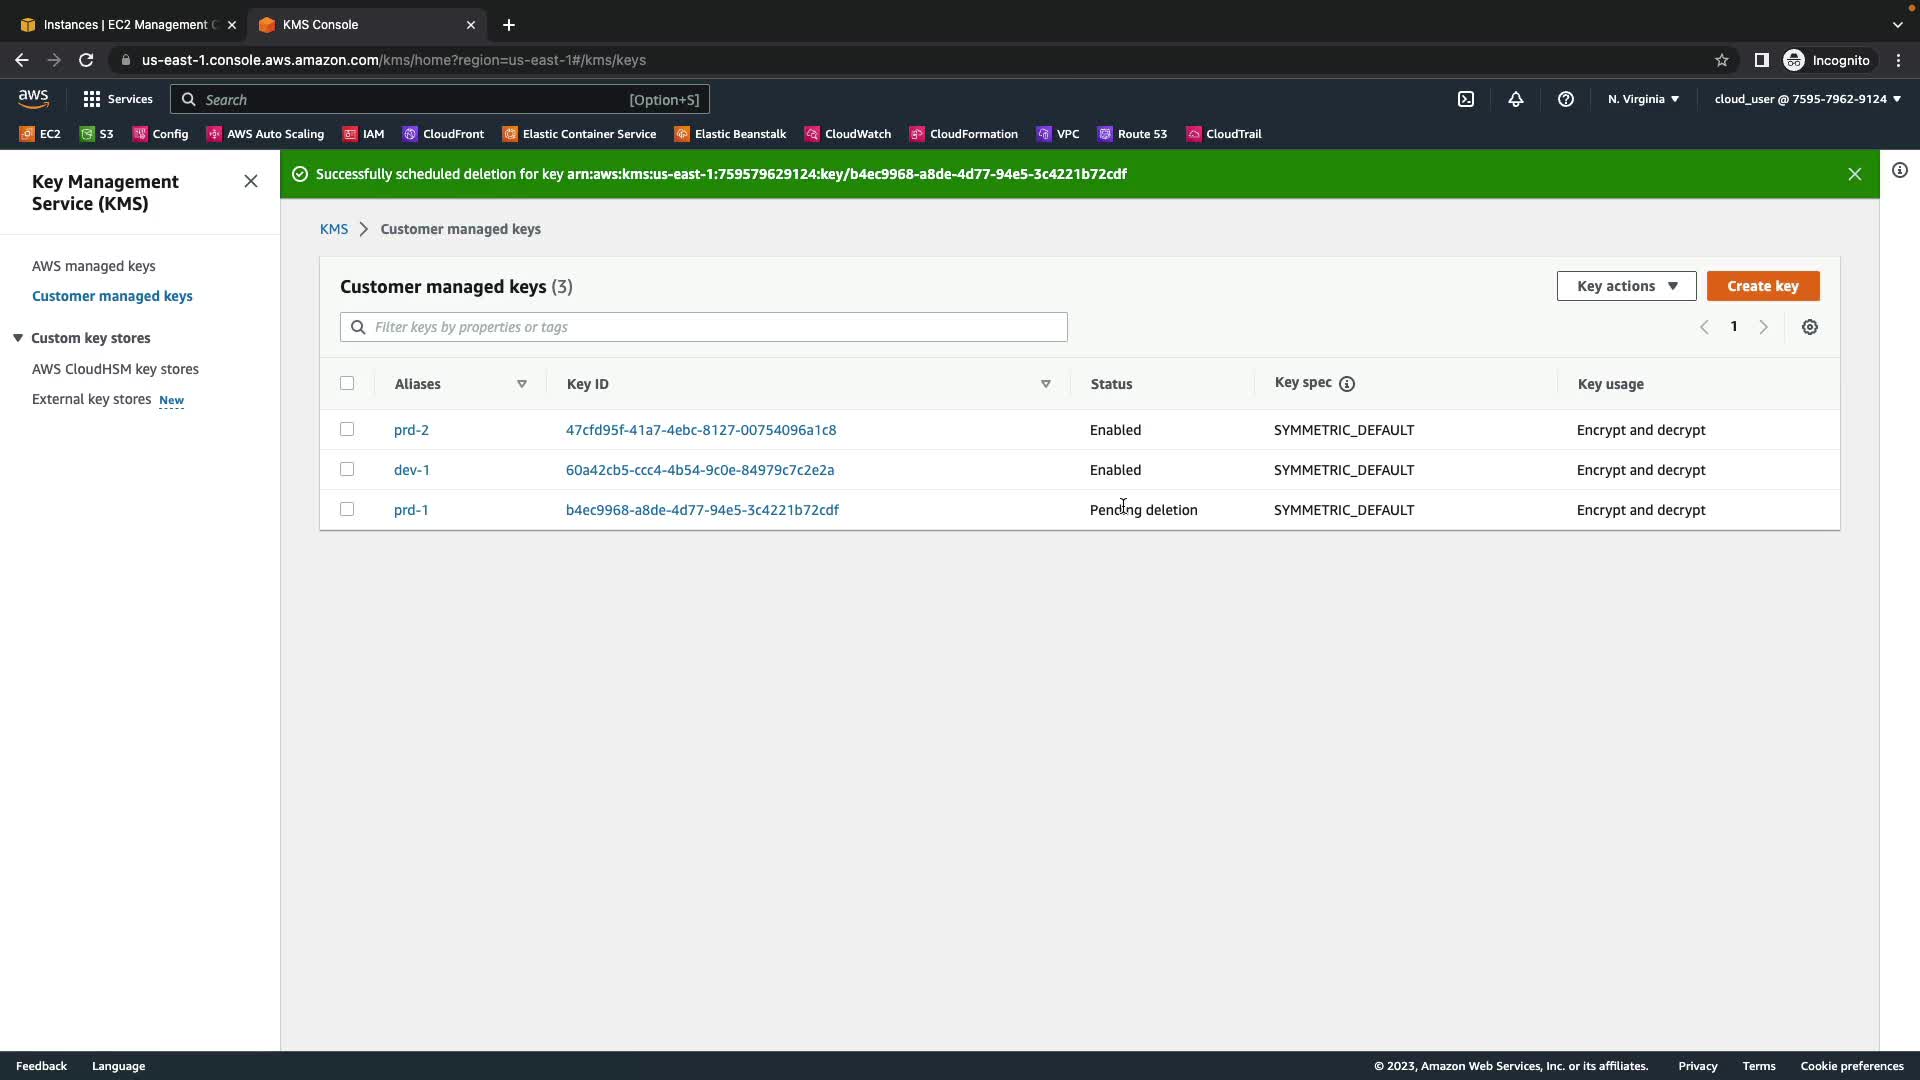Go to AWS managed keys page
Image resolution: width=1920 pixels, height=1080 pixels.
(x=94, y=266)
